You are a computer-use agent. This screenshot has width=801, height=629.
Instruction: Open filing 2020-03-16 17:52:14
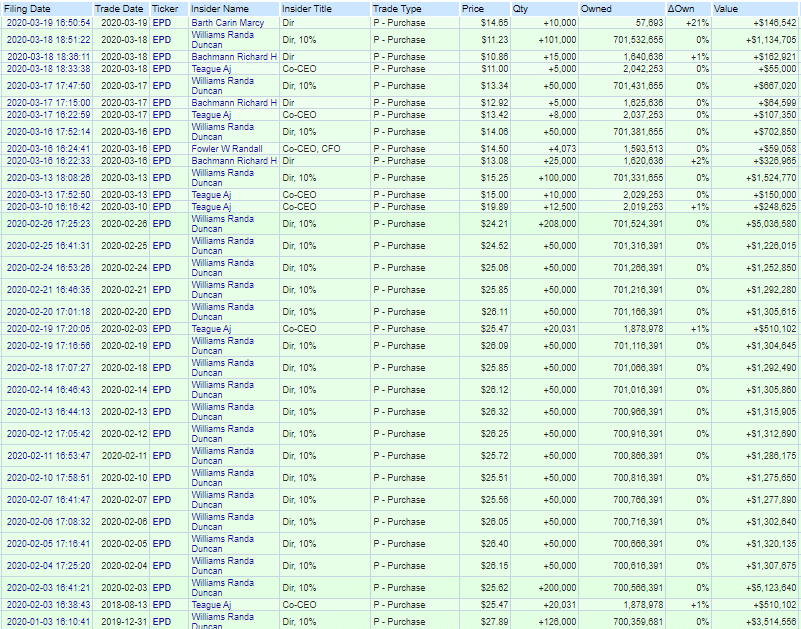[x=49, y=132]
